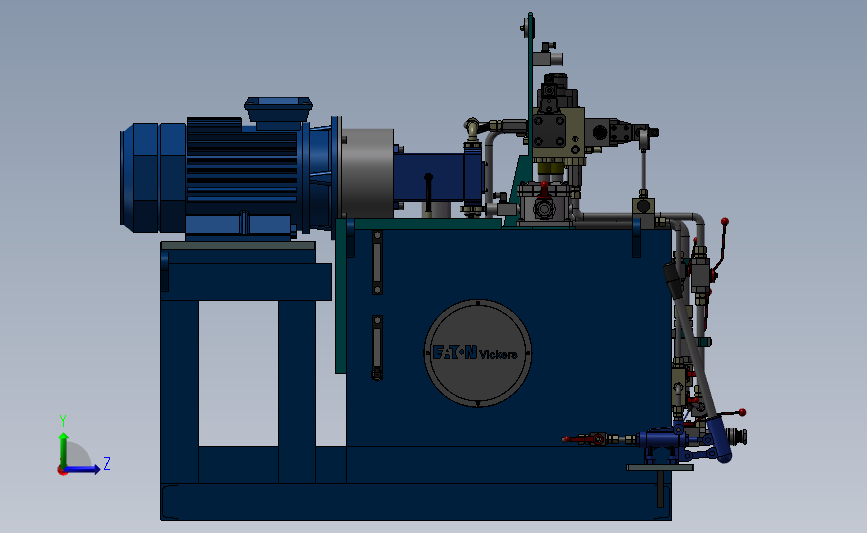Click the "Vickers" text on the cover

point(498,354)
